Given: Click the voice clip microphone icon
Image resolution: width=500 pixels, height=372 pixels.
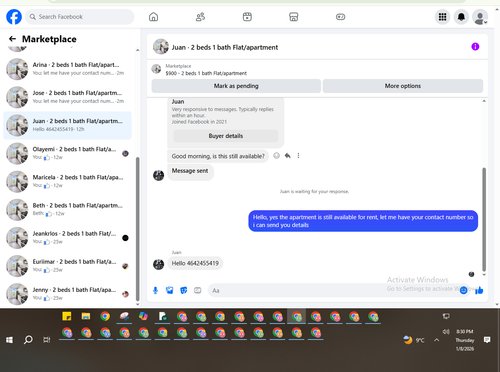Looking at the screenshot, I should point(155,290).
